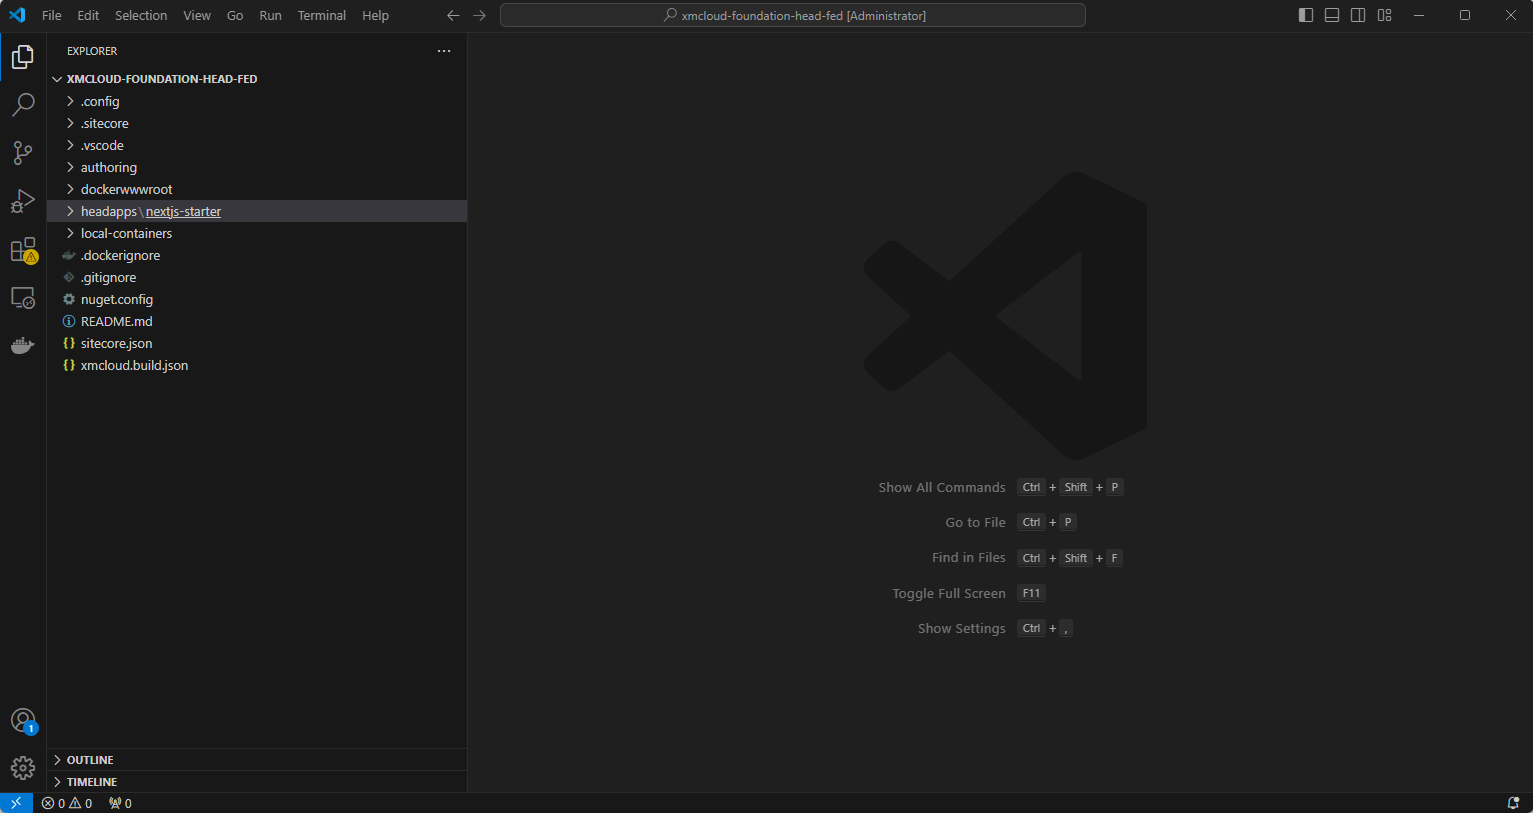The image size is (1533, 813).
Task: Open the Accounts menu icon
Action: (x=23, y=721)
